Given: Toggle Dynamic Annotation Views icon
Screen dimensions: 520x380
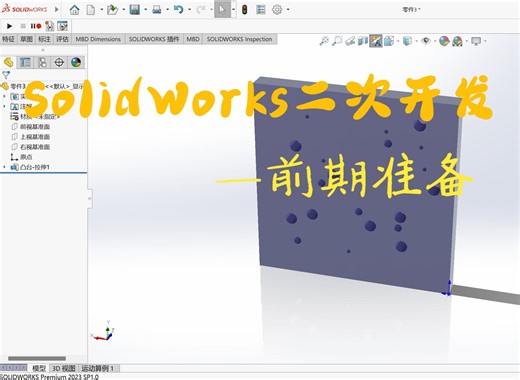Looking at the screenshot, I should point(376,41).
